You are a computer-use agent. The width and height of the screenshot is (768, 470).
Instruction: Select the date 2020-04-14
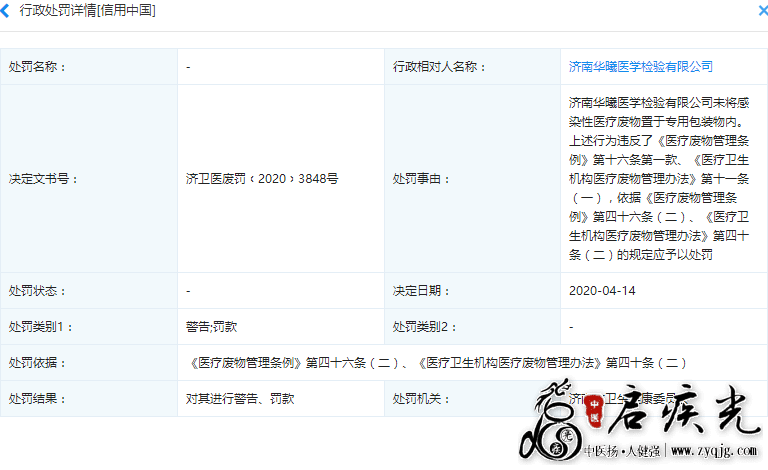pos(602,291)
